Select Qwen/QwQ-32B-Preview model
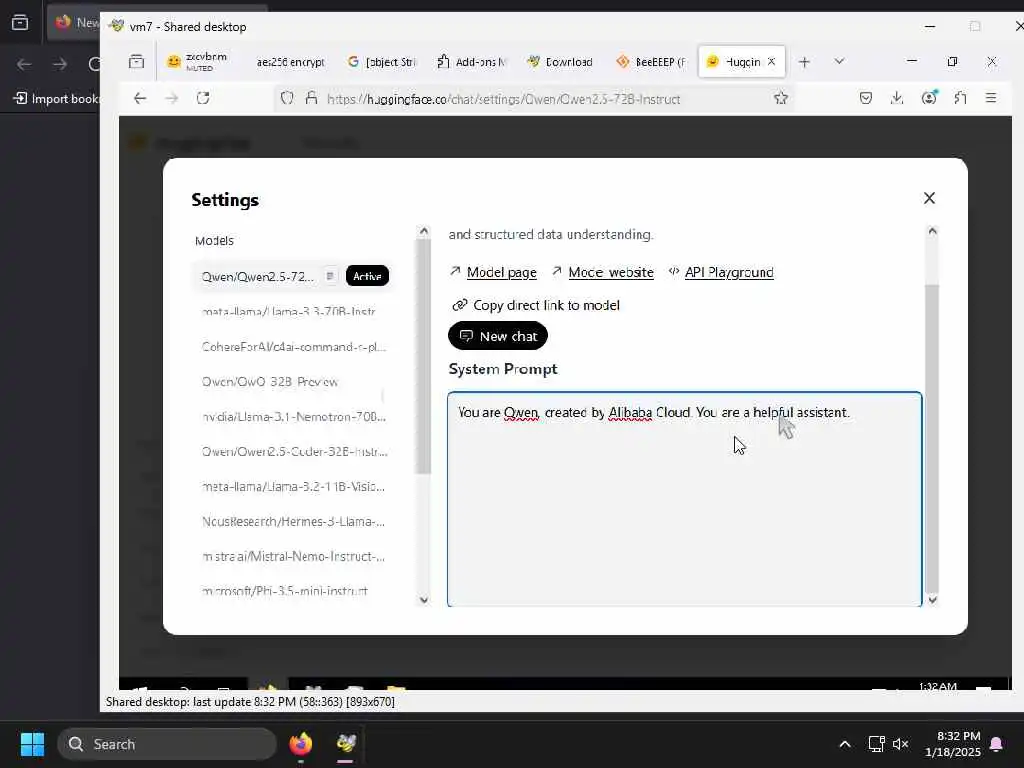This screenshot has height=768, width=1024. coord(270,382)
